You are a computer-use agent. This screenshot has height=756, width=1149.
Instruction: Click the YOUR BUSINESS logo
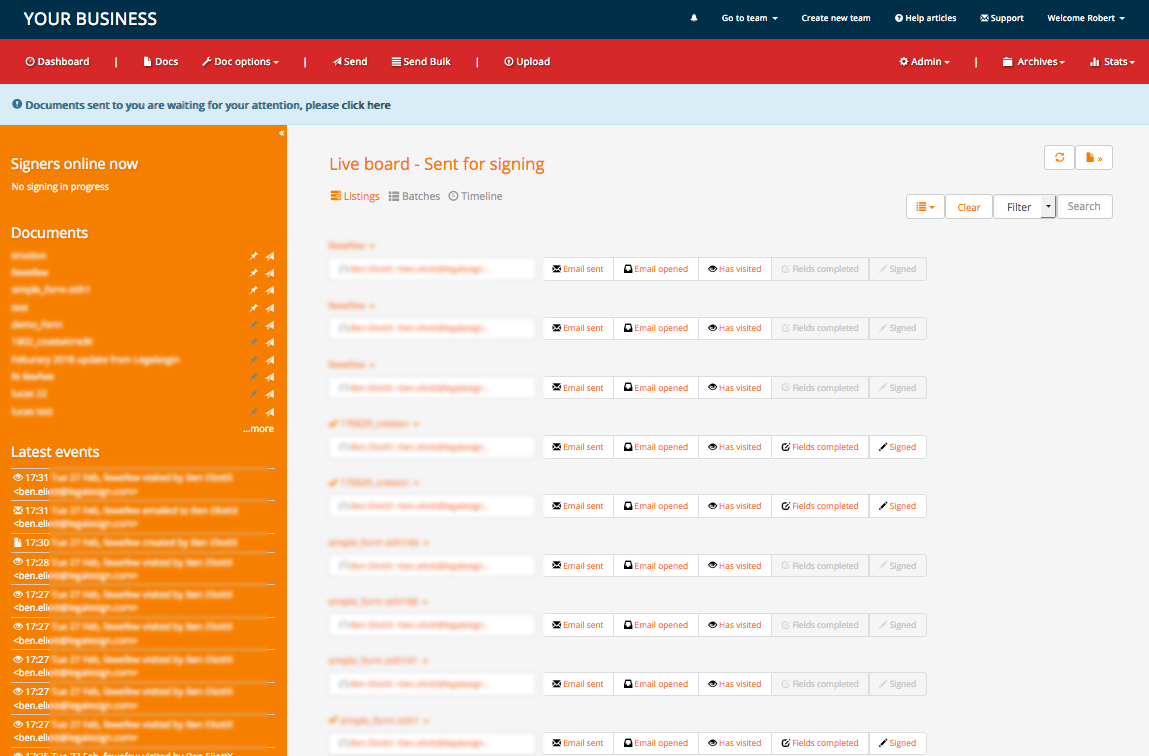coord(90,19)
